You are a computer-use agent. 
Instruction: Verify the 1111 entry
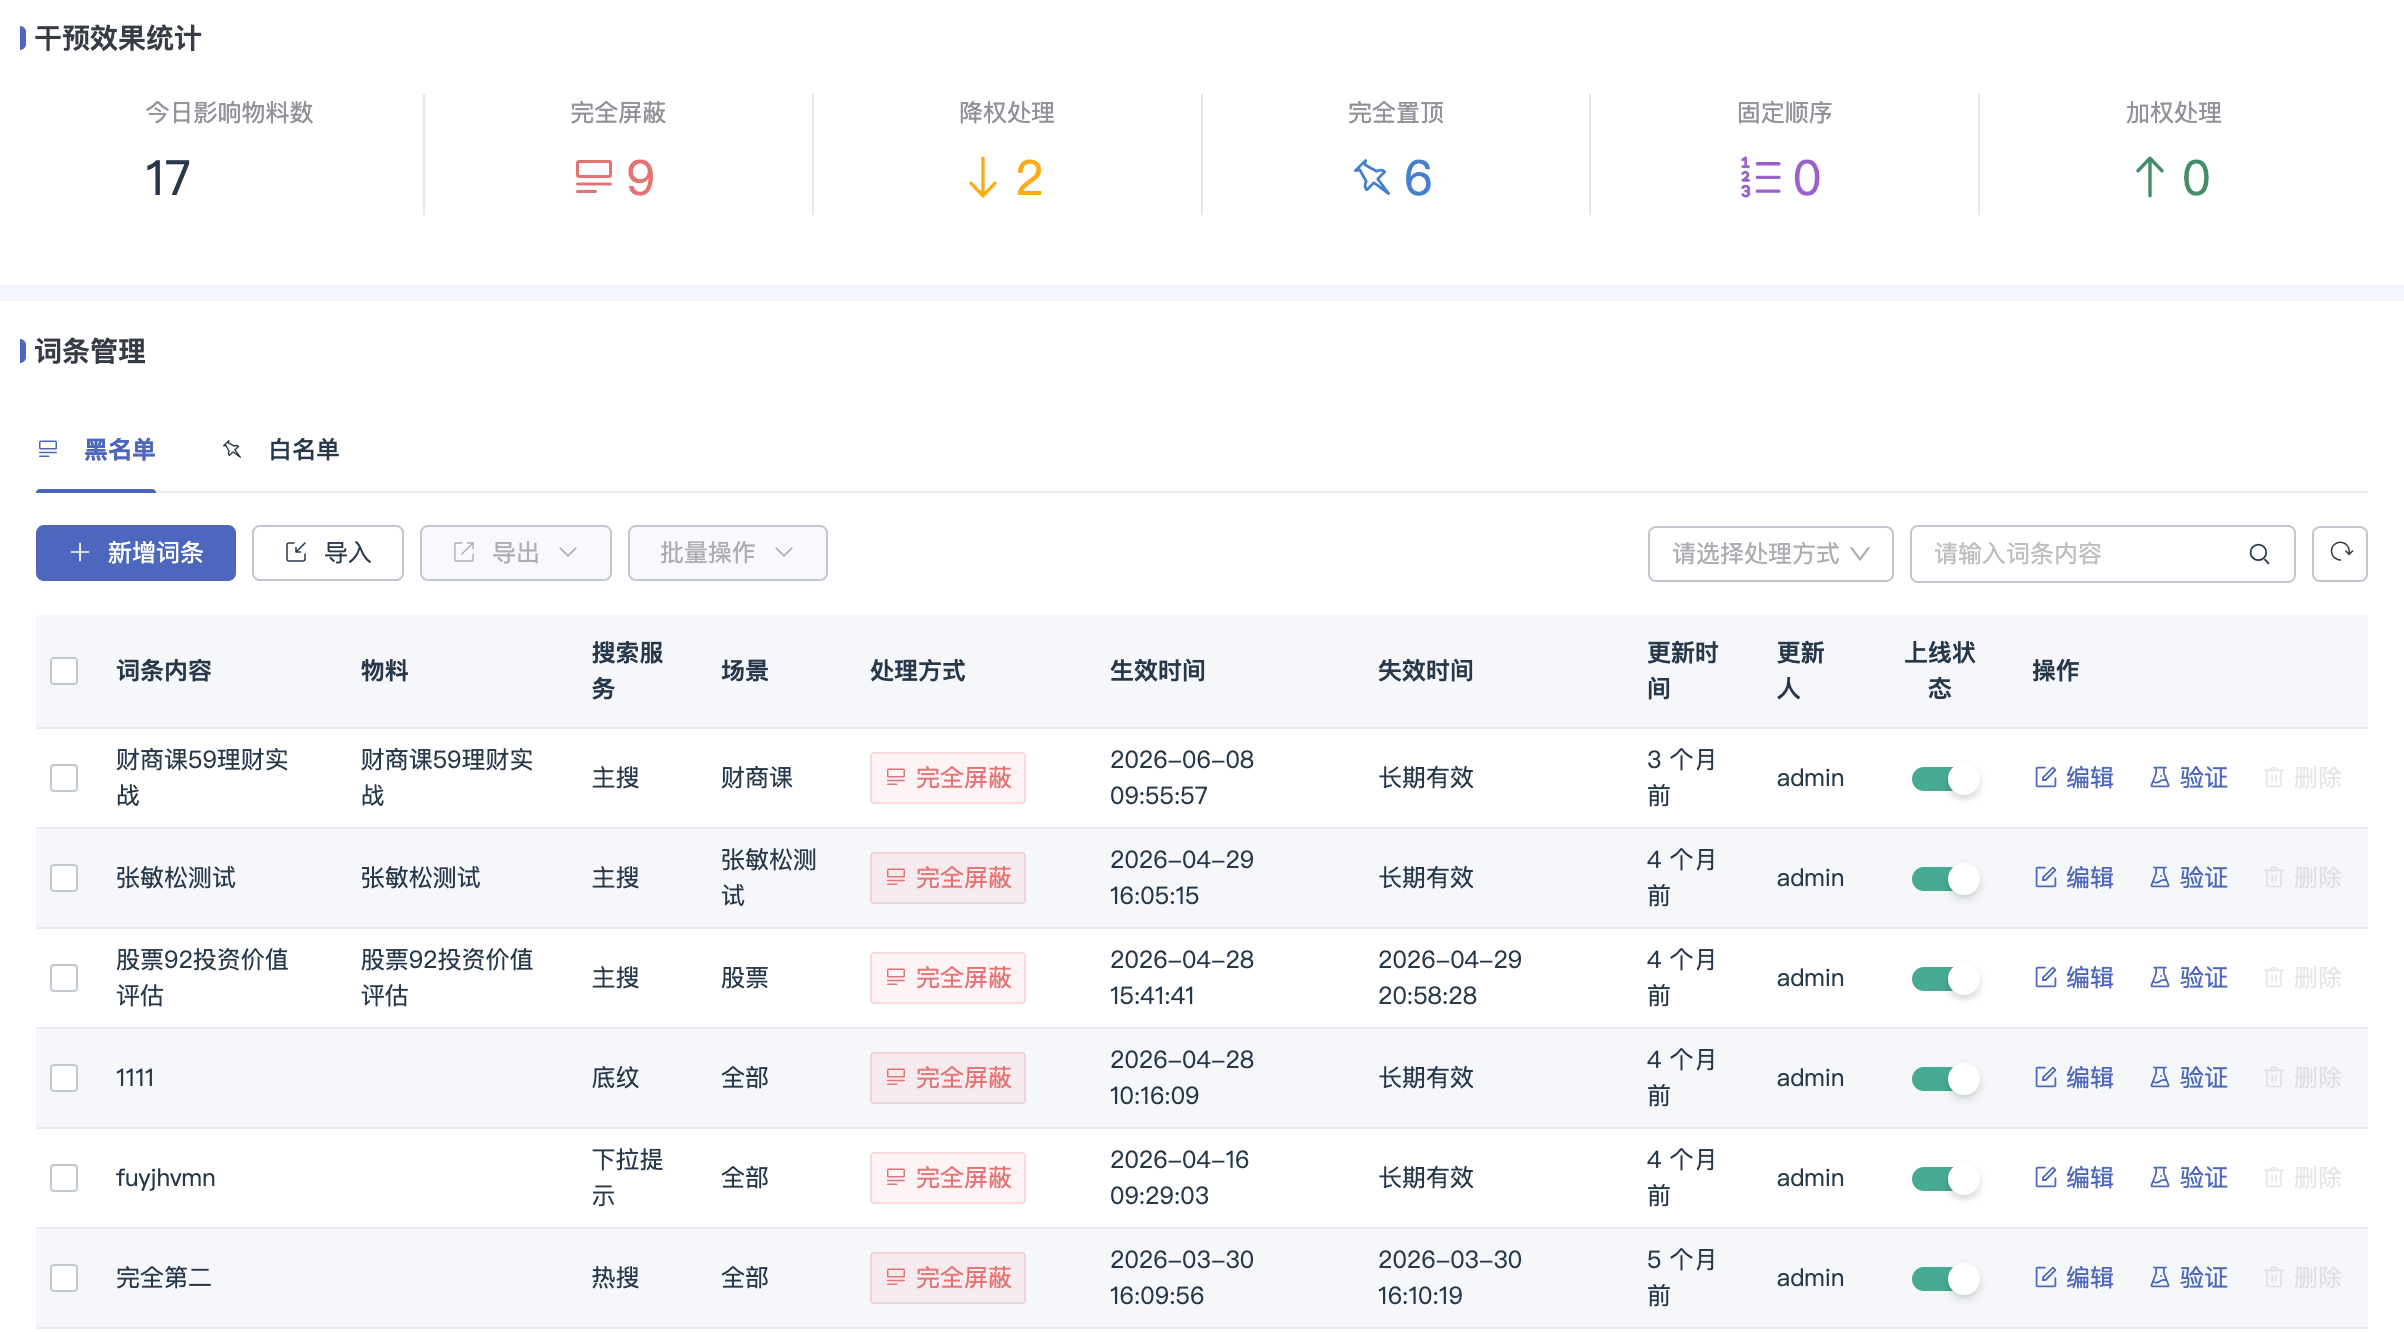tap(2188, 1078)
